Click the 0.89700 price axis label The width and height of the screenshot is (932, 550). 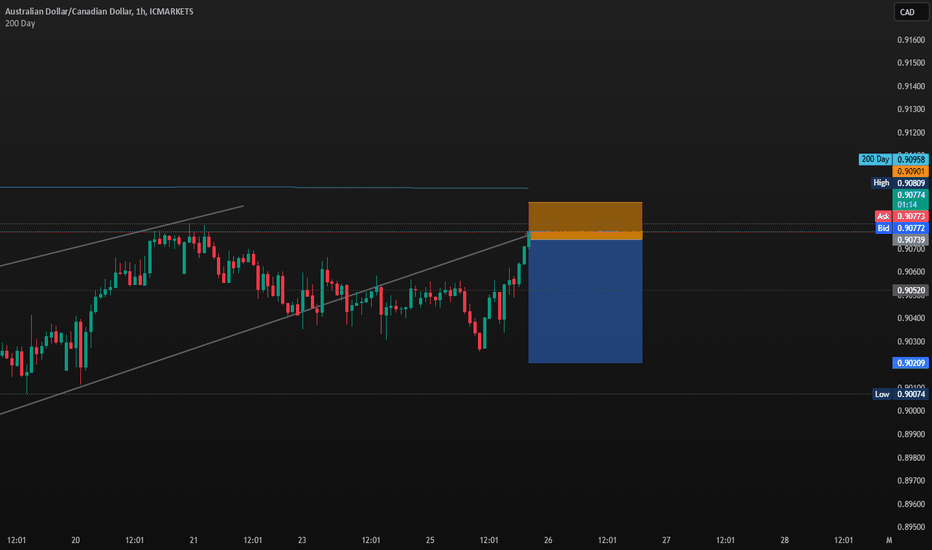coord(911,480)
